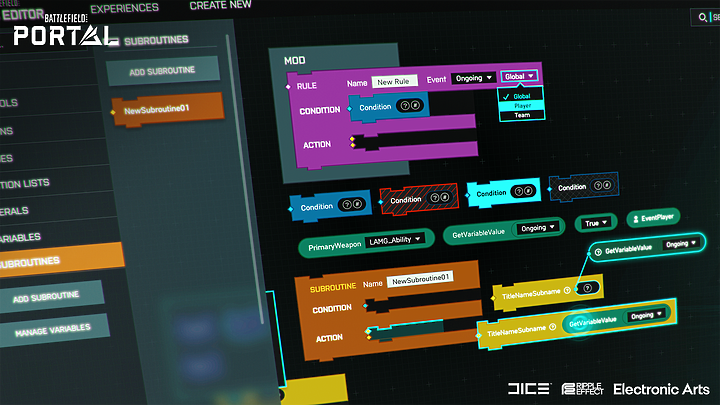Click help icon on dark blue Condition block
This screenshot has height=405, width=720.
click(x=347, y=205)
